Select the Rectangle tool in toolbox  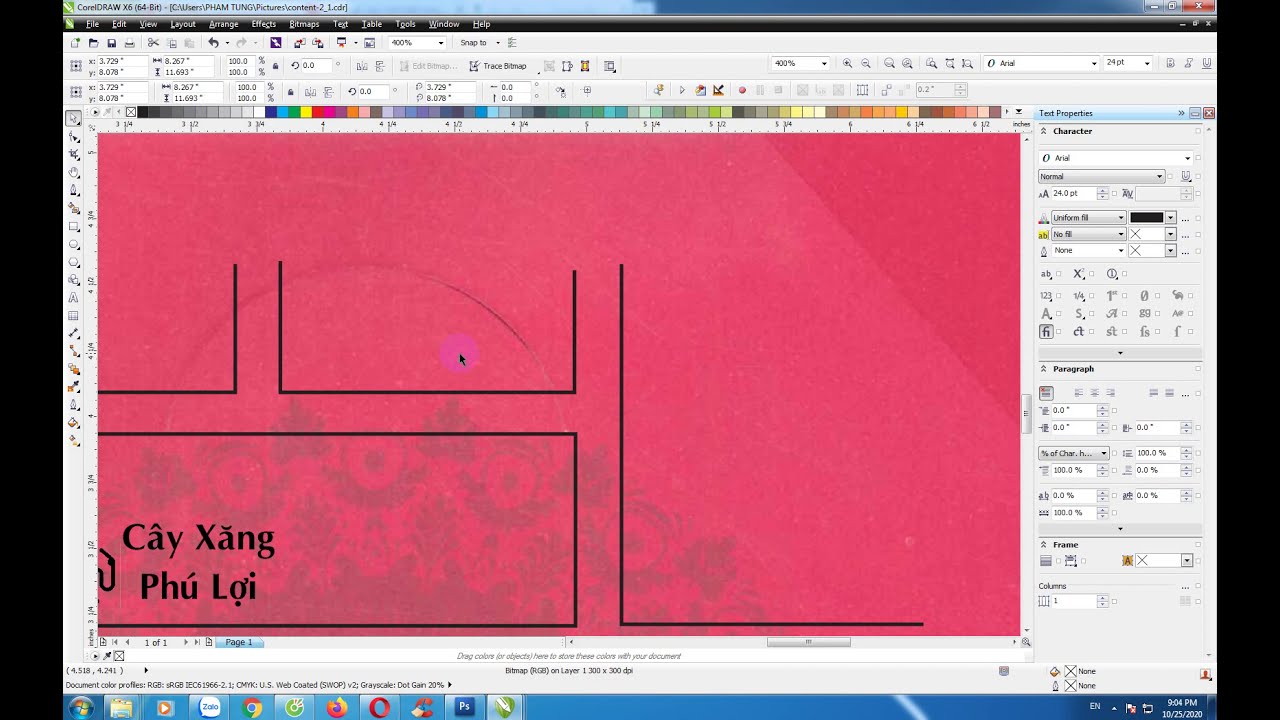74,227
